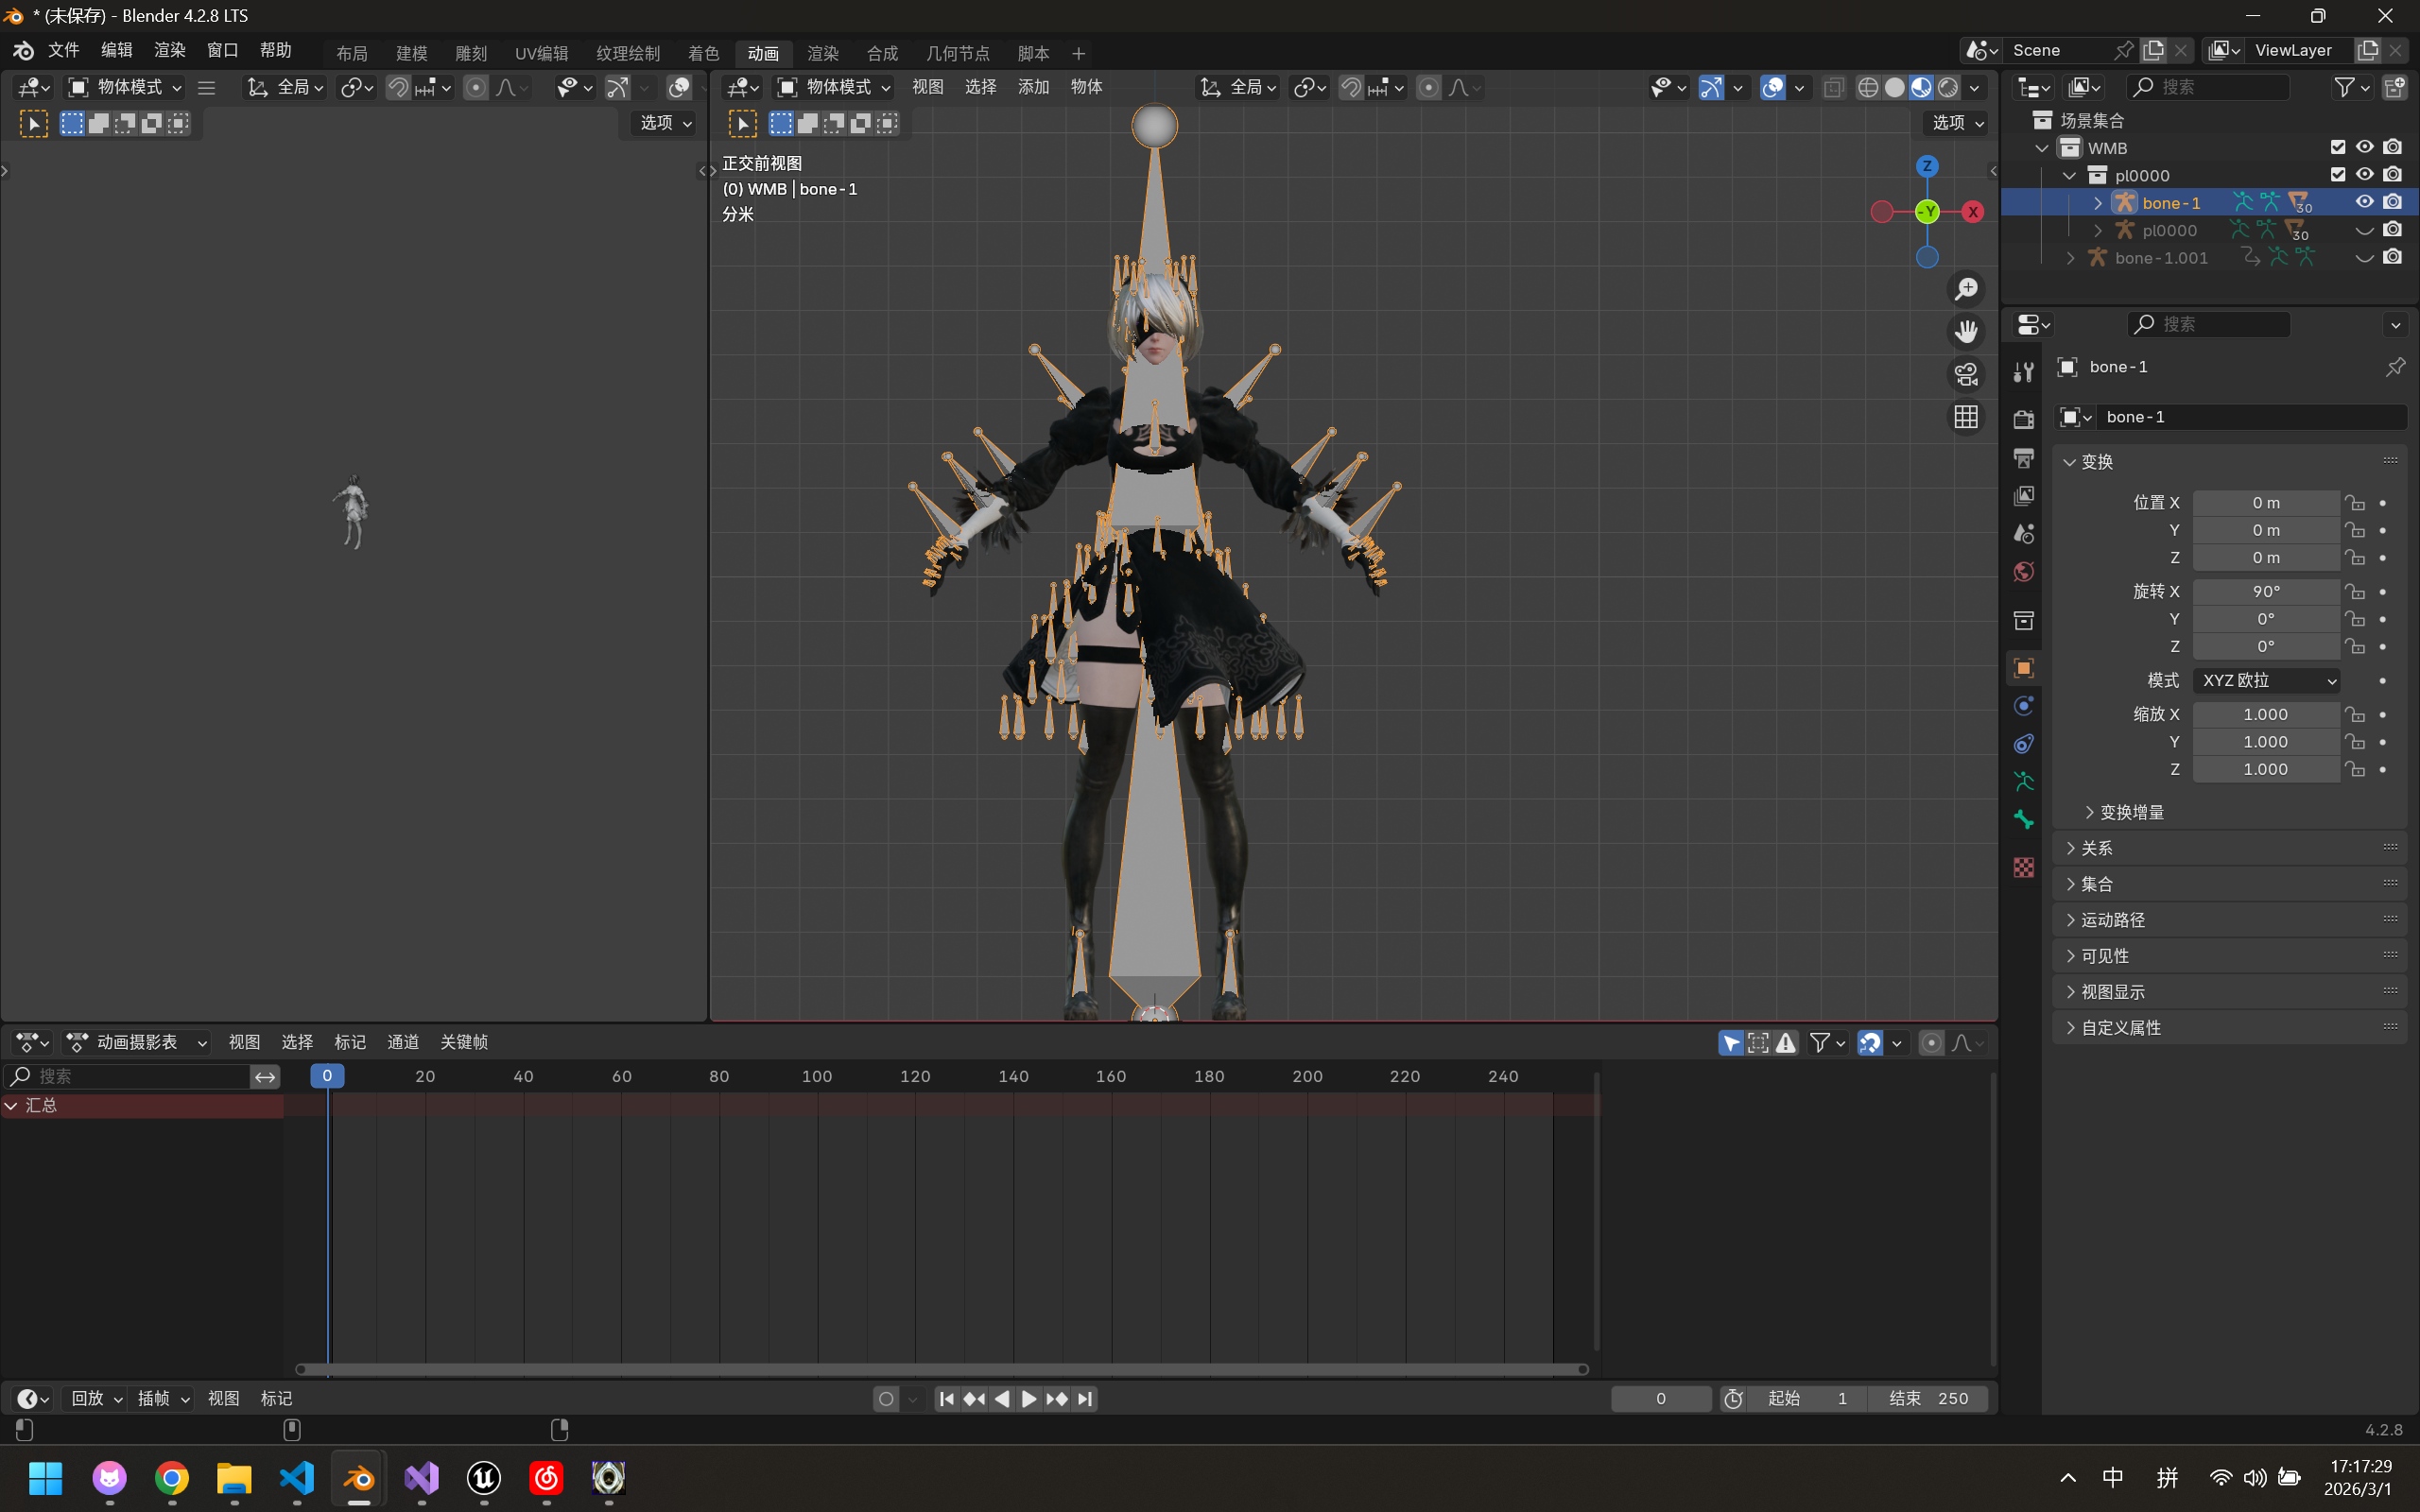Screen dimensions: 2420x1512
Task: Uncheck WMB collection exclude checkbox
Action: pyautogui.click(x=2337, y=147)
